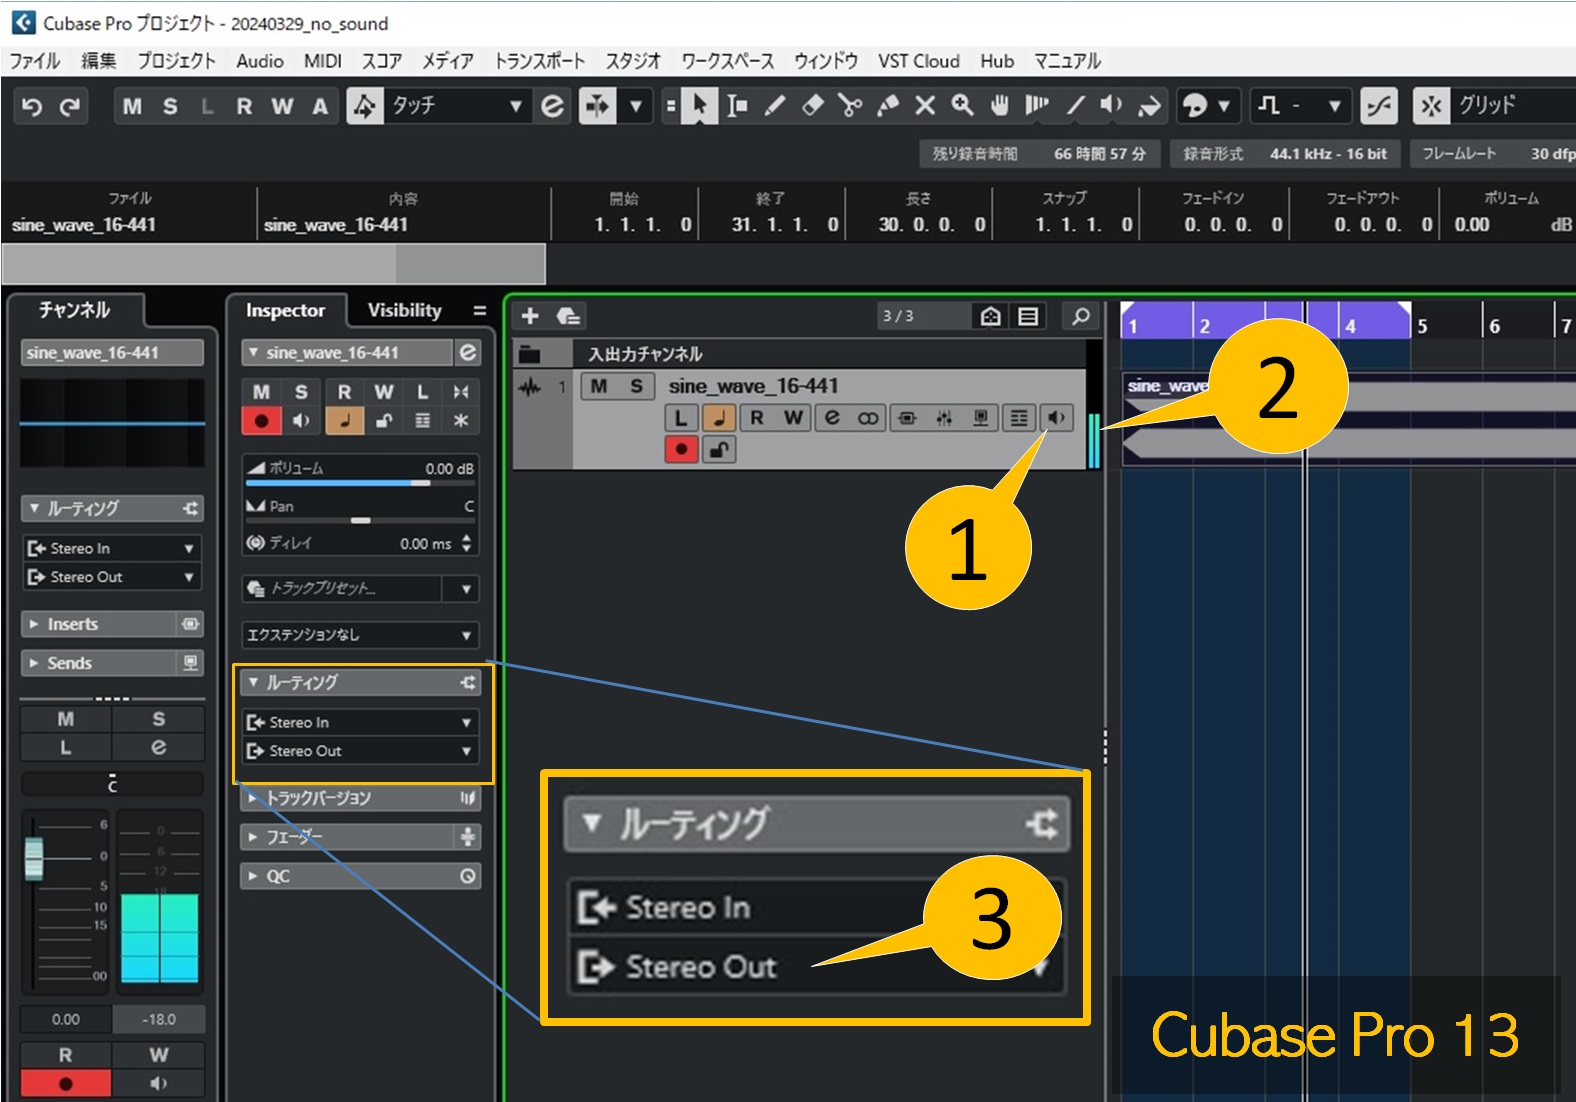1576x1102 pixels.
Task: Switch to the Inspector tab
Action: [286, 310]
